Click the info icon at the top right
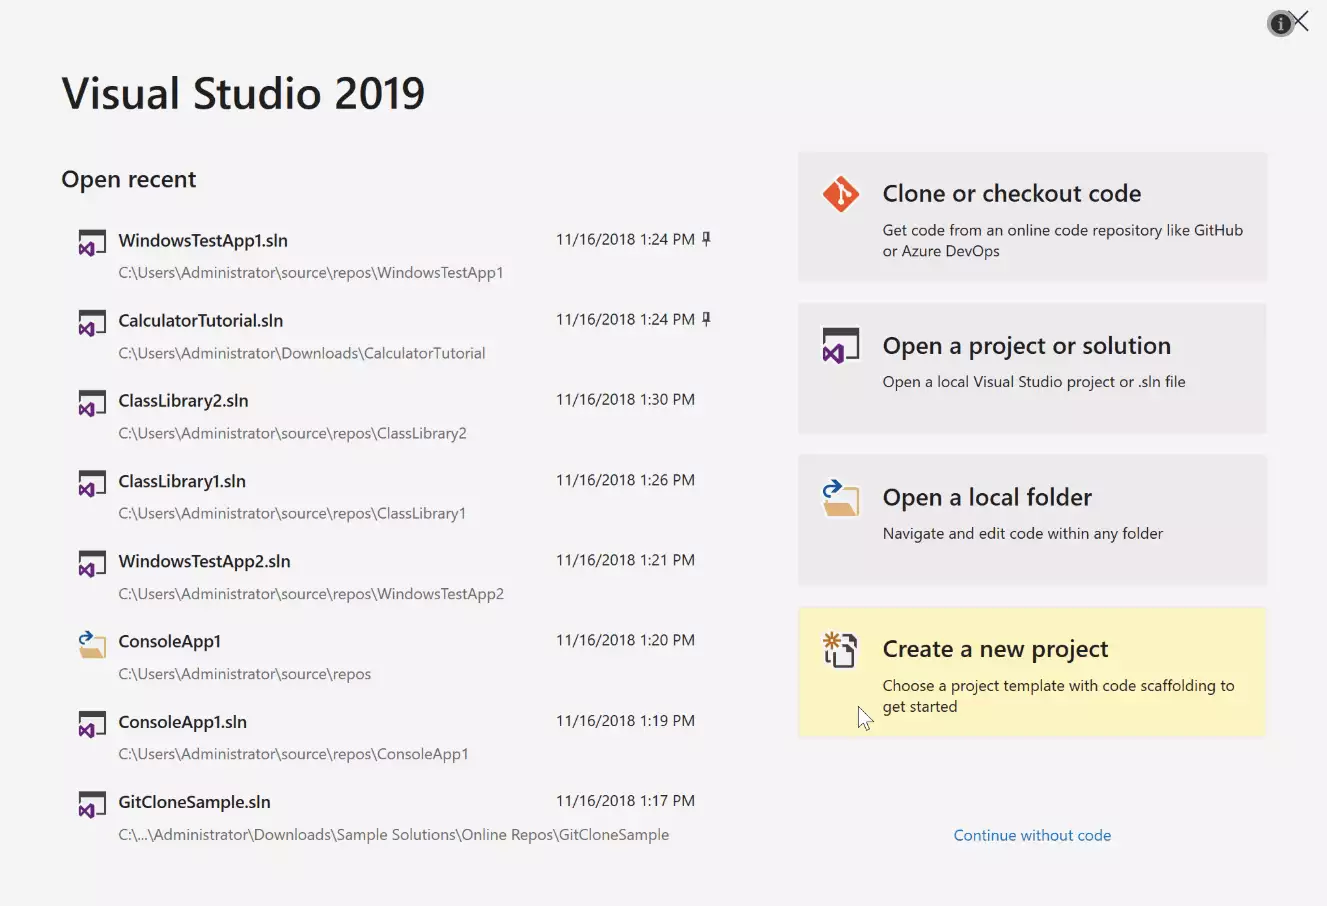Viewport: 1327px width, 906px height. tap(1280, 24)
